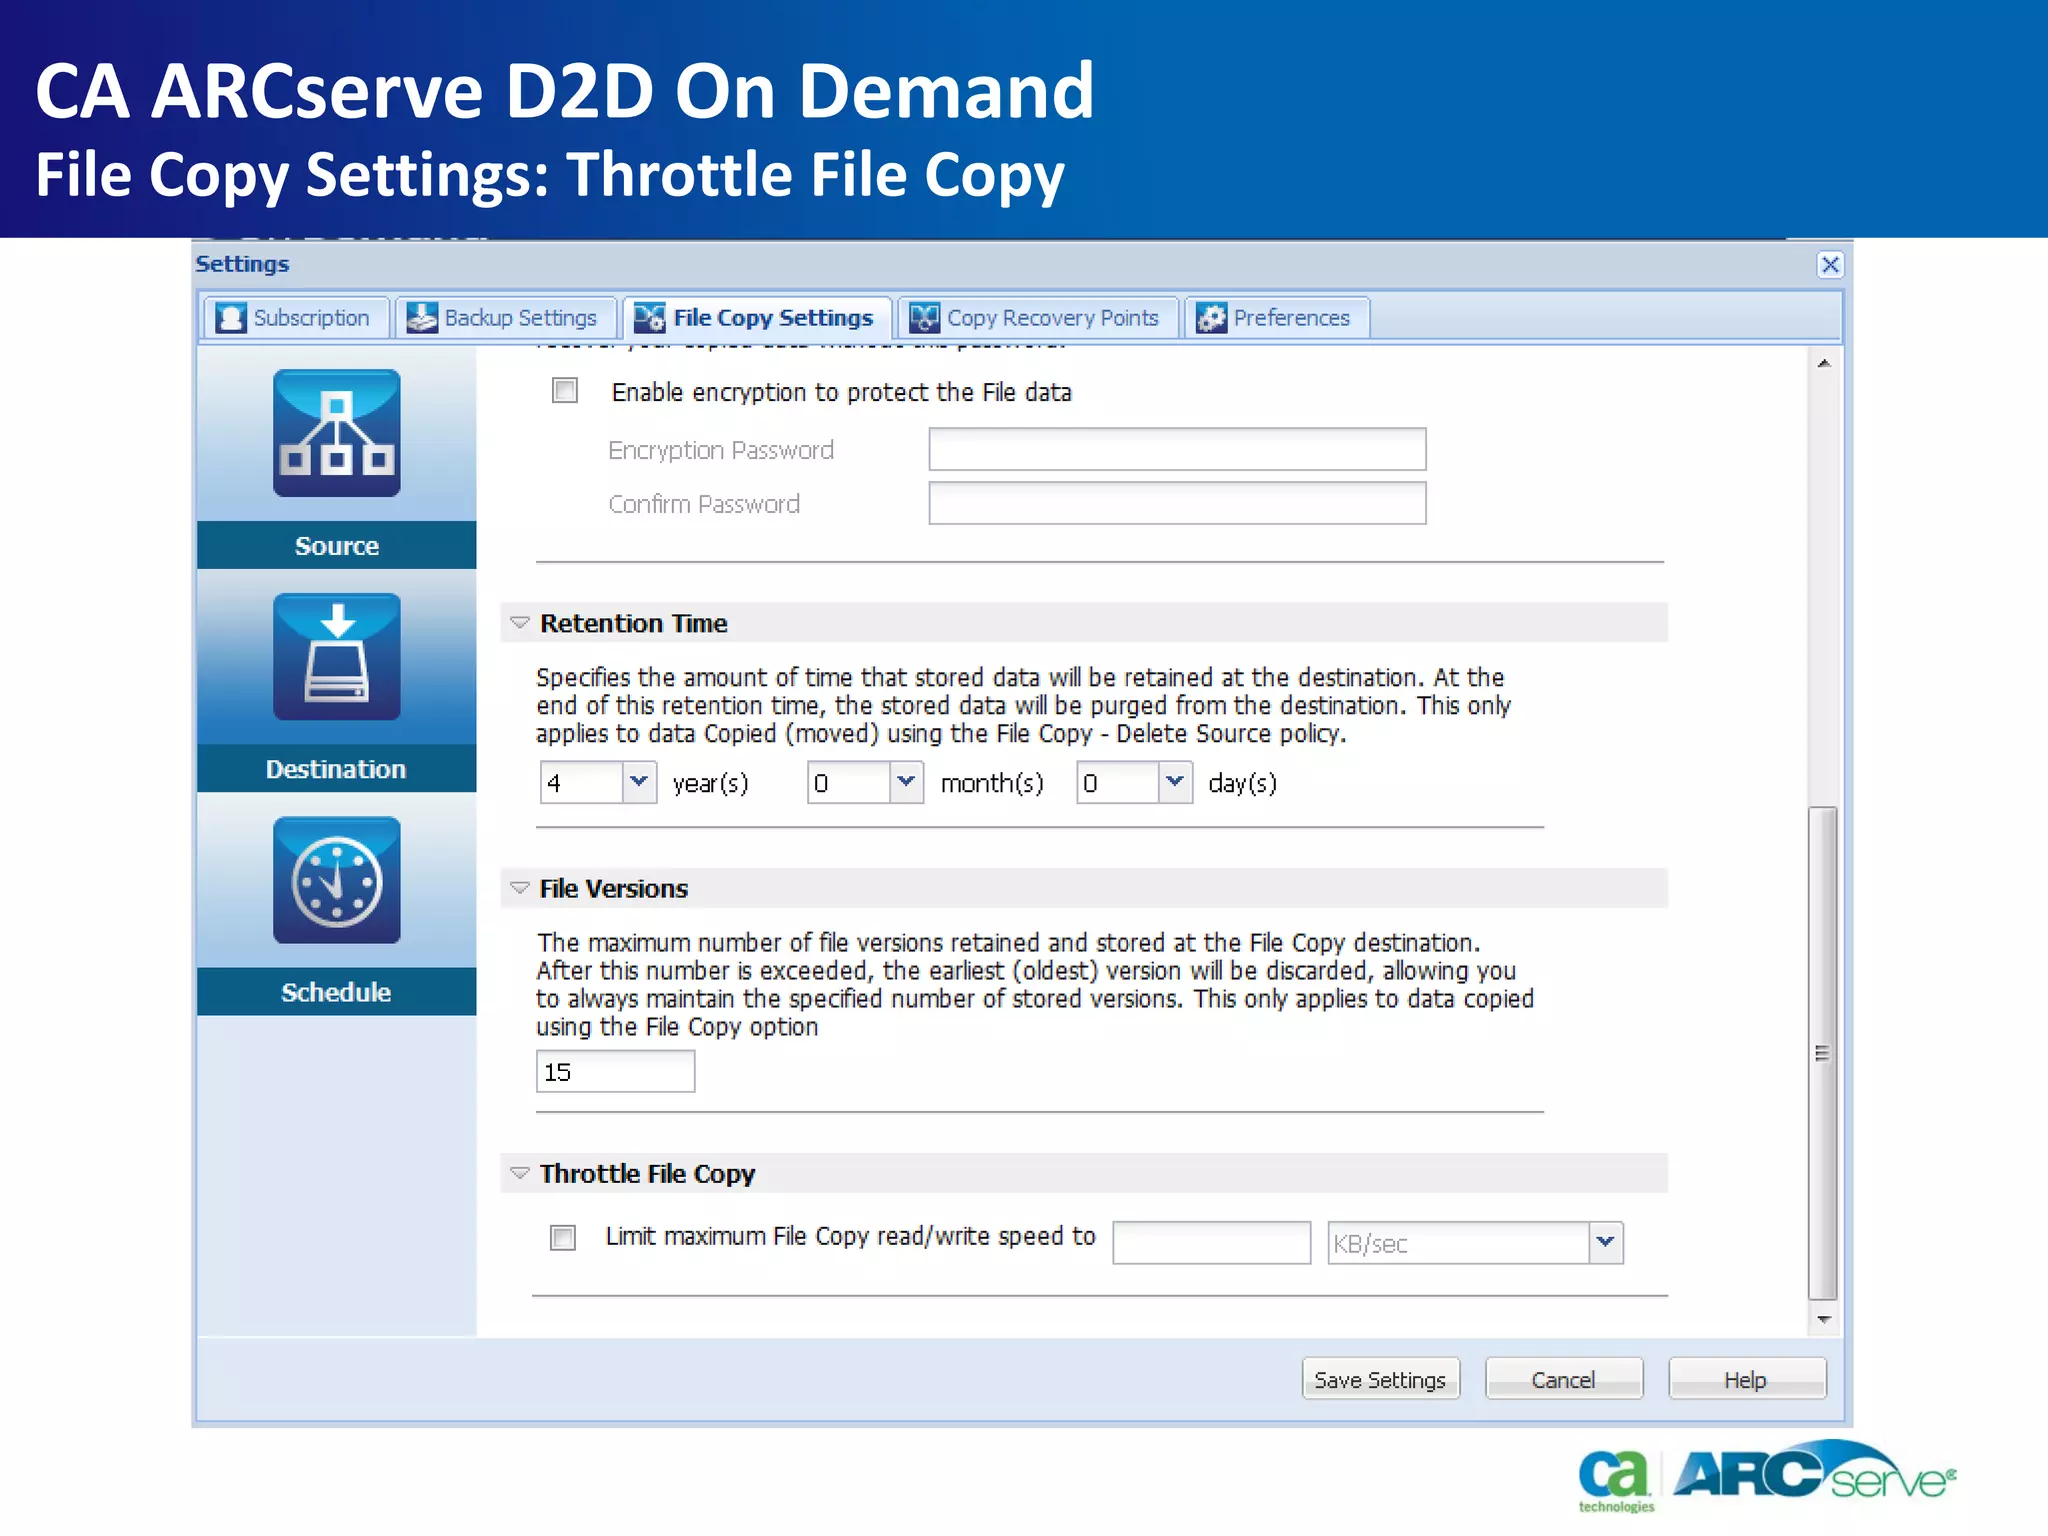Click the Preferences gear icon
This screenshot has height=1536, width=2048.
(x=1211, y=318)
